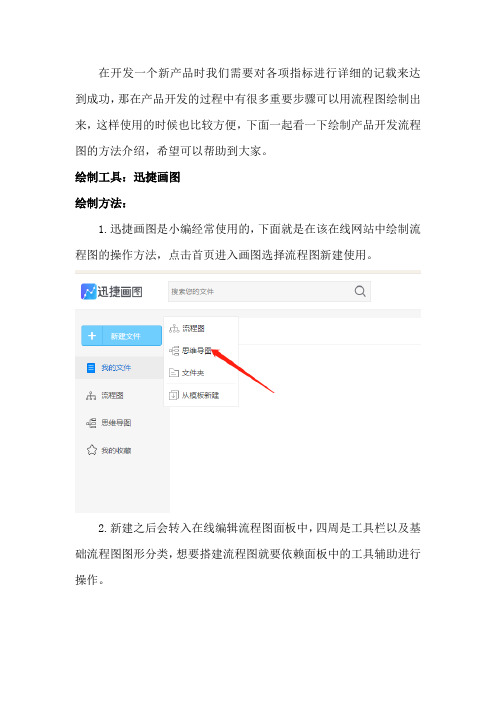
Task: Choose 思维导图 in the new file dropdown menu
Action: (197, 351)
